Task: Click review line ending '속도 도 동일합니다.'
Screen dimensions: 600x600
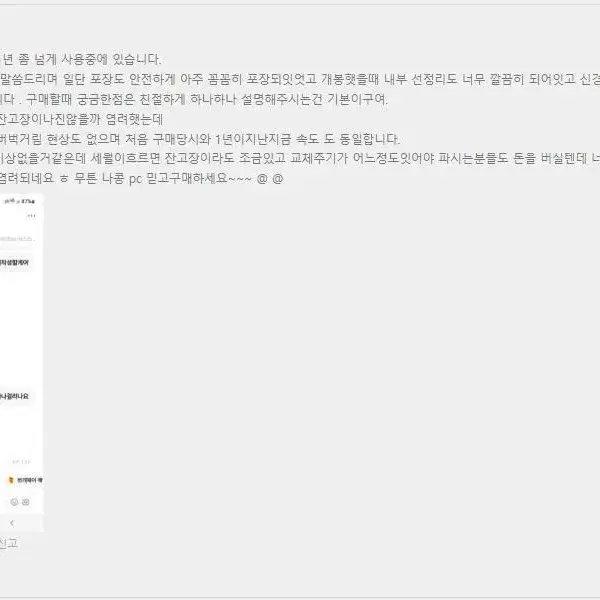Action: [x=200, y=139]
